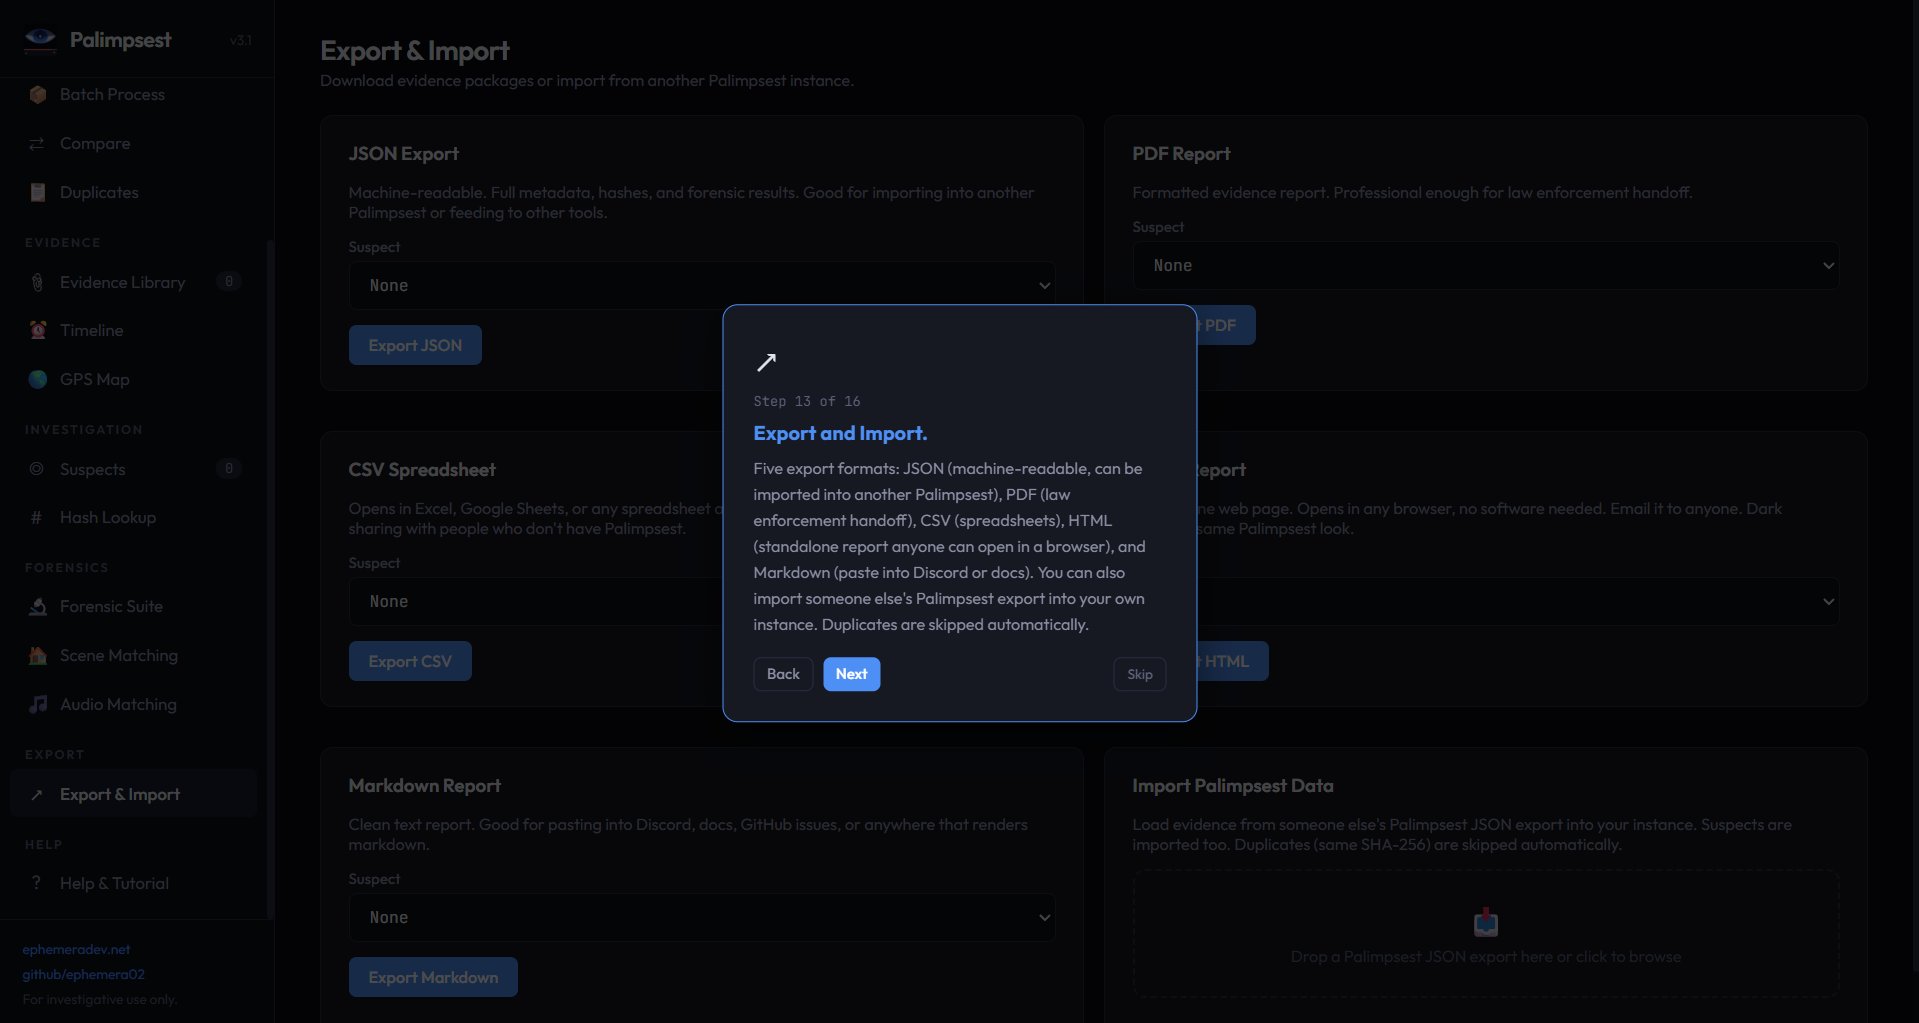
Task: Go Back to the previous tutorial step
Action: (x=782, y=675)
